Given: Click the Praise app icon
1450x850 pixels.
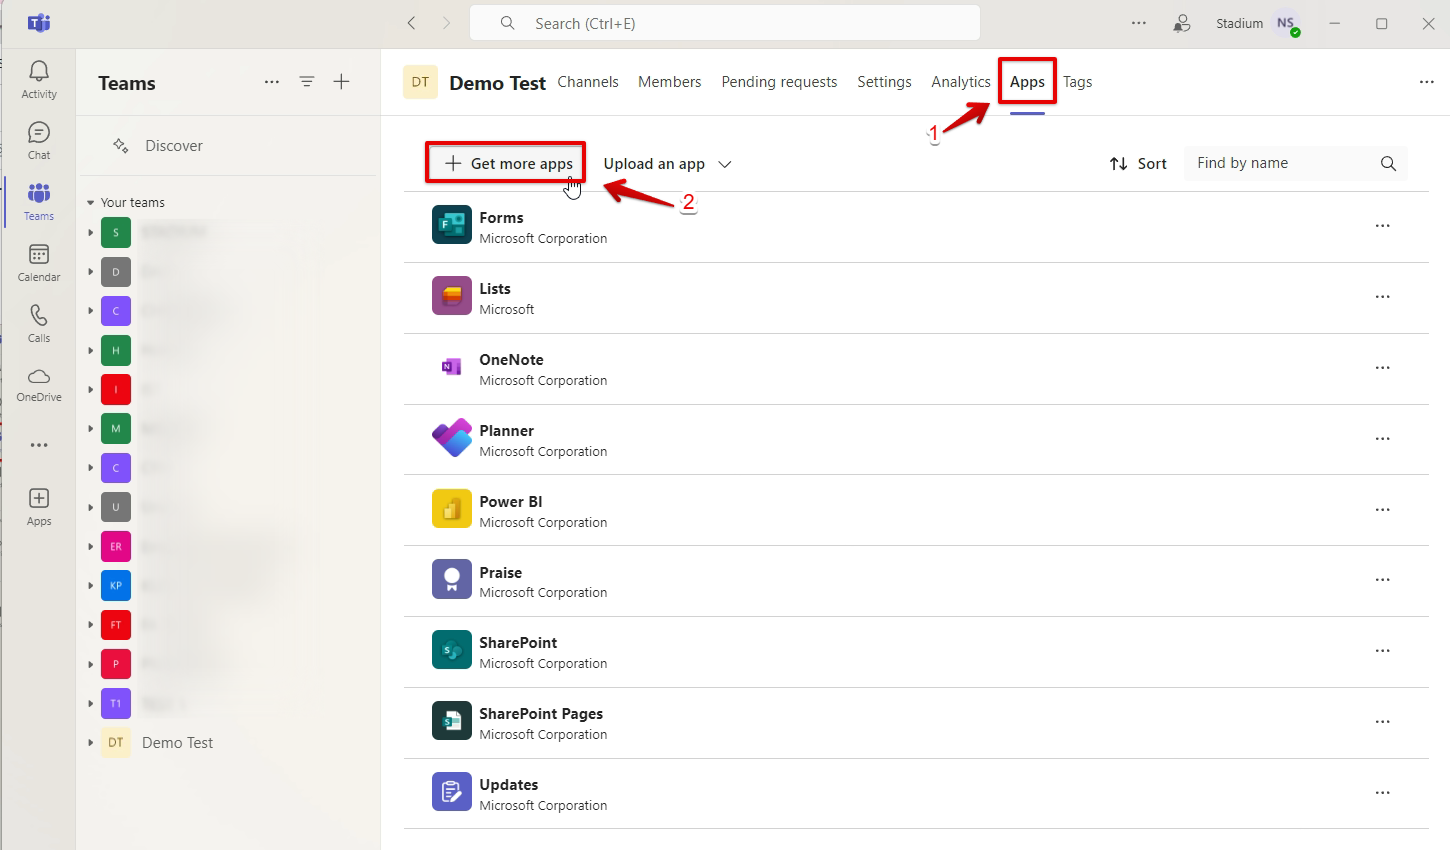Looking at the screenshot, I should [x=452, y=579].
